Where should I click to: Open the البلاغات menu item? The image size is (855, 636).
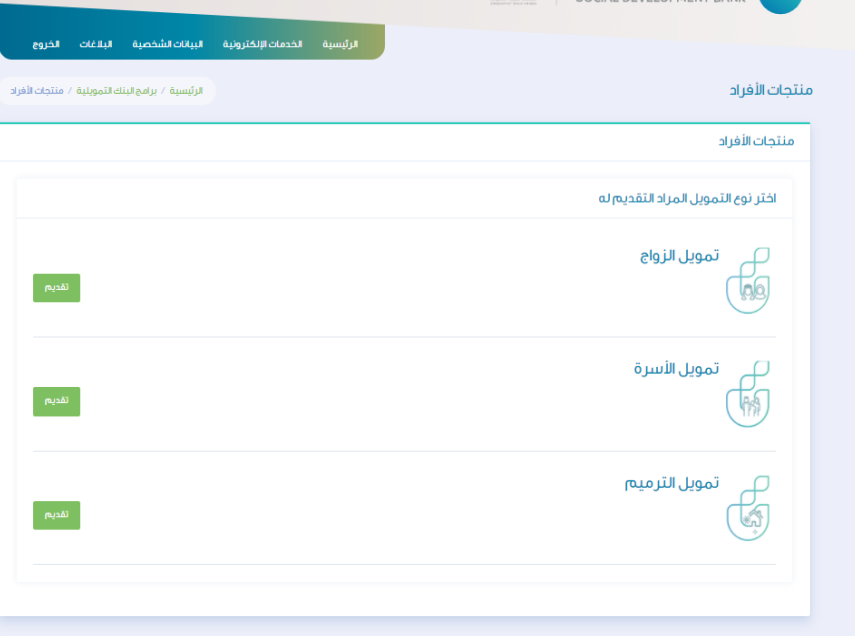96,45
